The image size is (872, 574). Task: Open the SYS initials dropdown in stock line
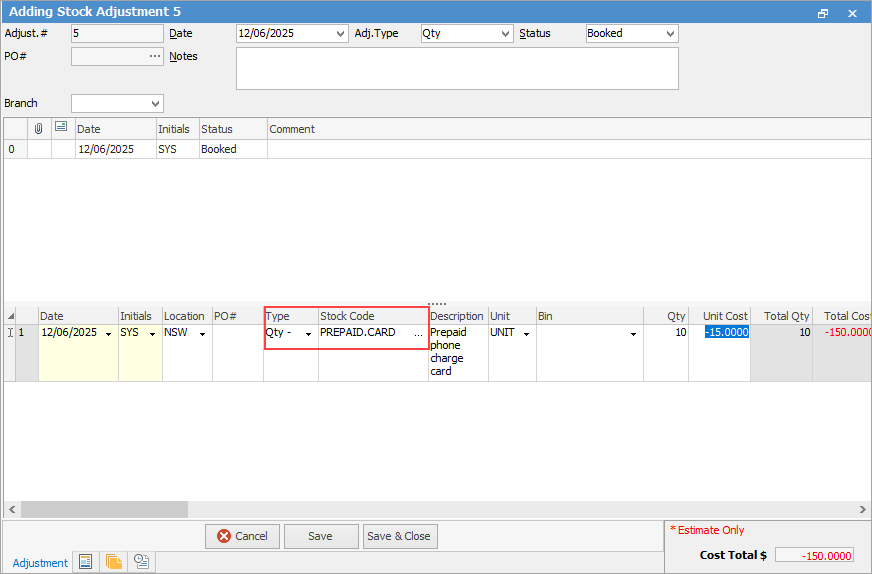pyautogui.click(x=152, y=334)
